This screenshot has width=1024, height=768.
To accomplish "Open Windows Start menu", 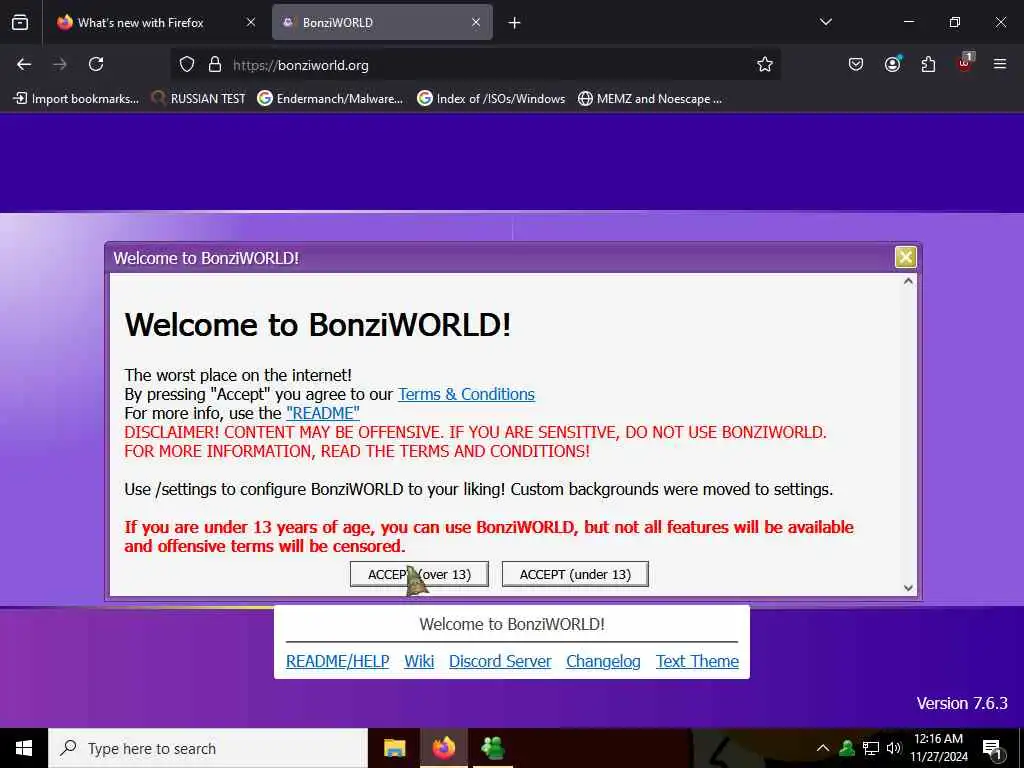I will tap(24, 748).
